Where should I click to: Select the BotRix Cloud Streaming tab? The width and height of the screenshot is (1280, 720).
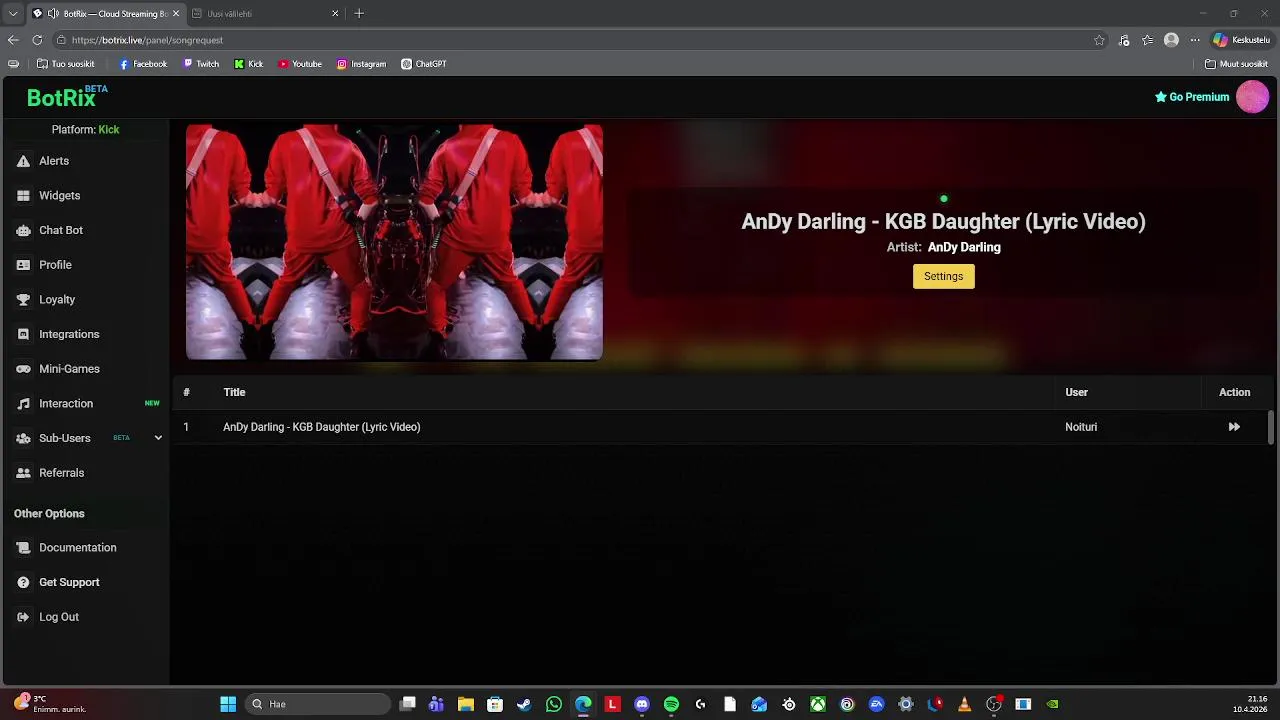[105, 13]
